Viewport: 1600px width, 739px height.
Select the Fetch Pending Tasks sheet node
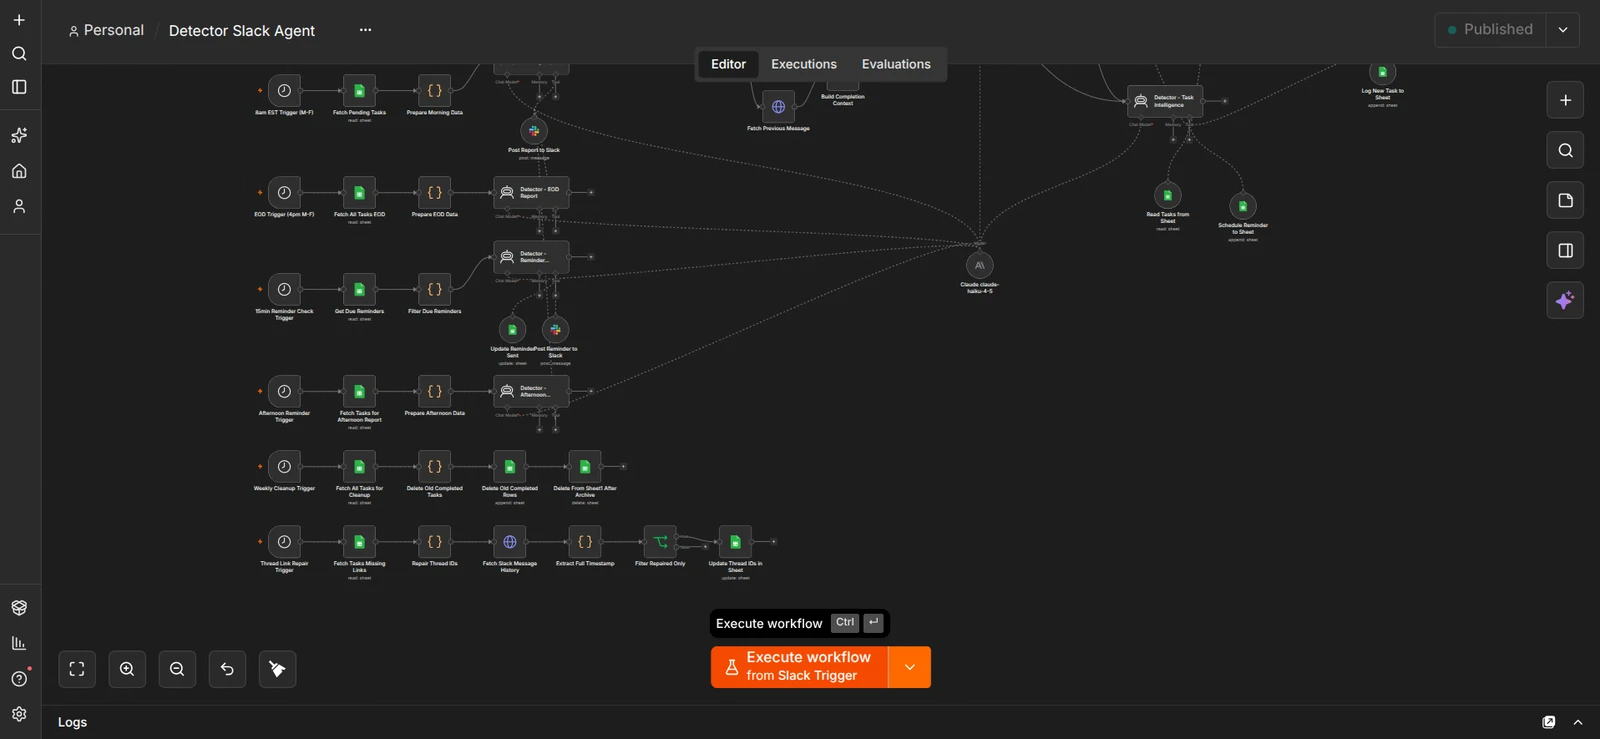(359, 91)
